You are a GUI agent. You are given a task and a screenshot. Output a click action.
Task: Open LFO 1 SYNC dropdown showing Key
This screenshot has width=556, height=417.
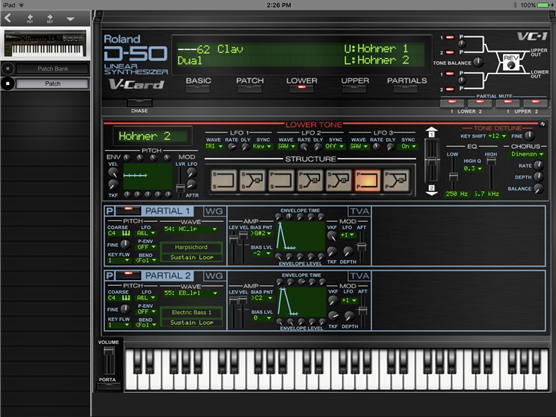[x=262, y=146]
